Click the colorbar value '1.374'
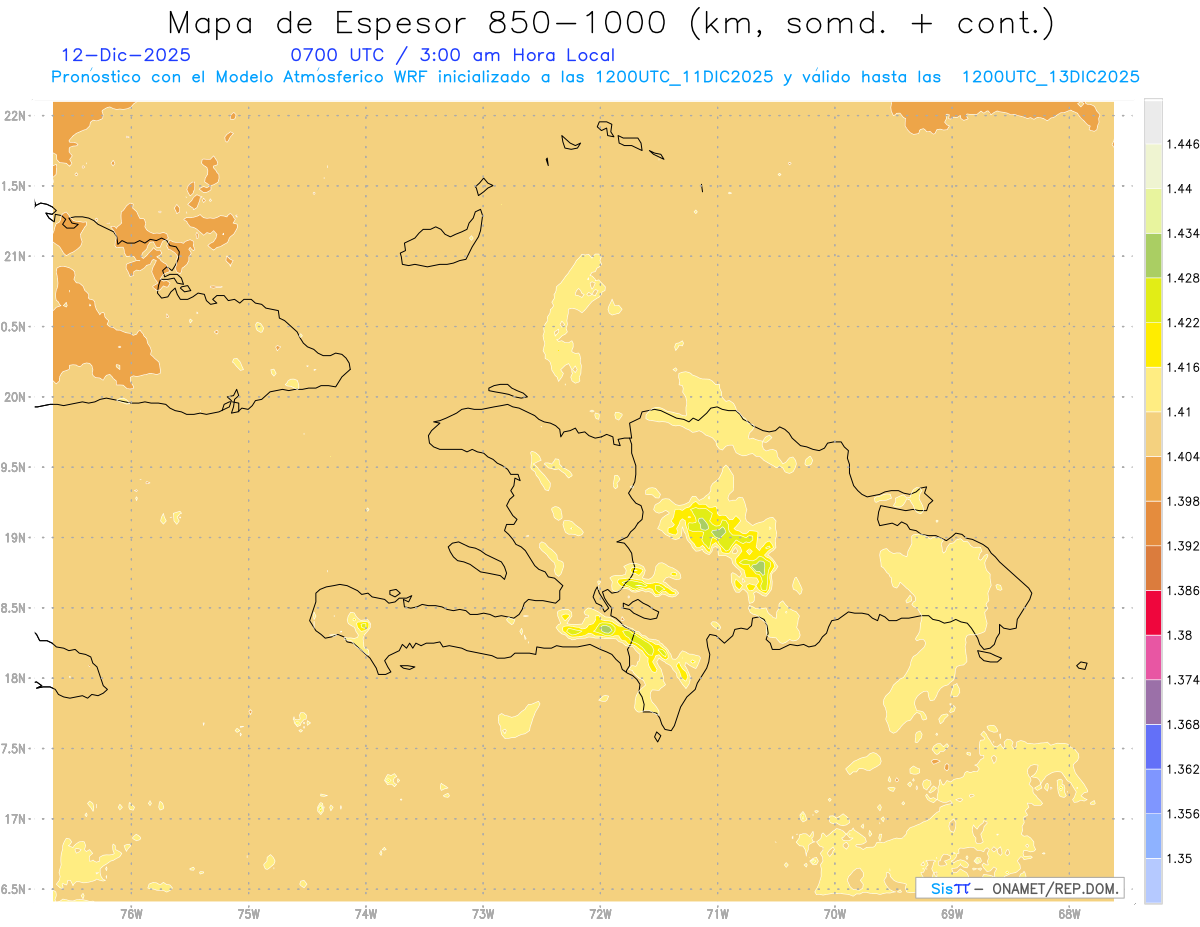1200x927 pixels. (x=1183, y=680)
